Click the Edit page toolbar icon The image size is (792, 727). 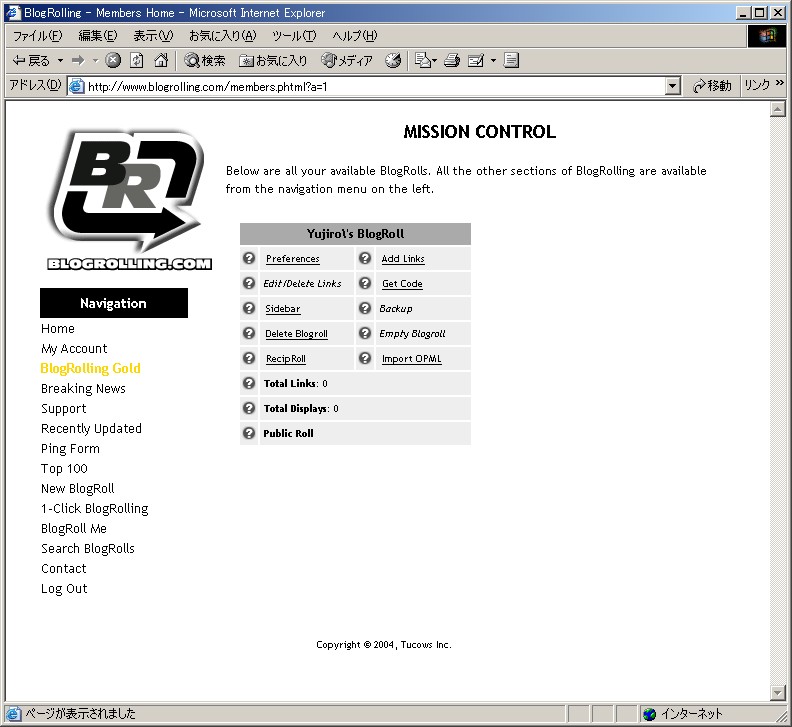click(x=476, y=61)
